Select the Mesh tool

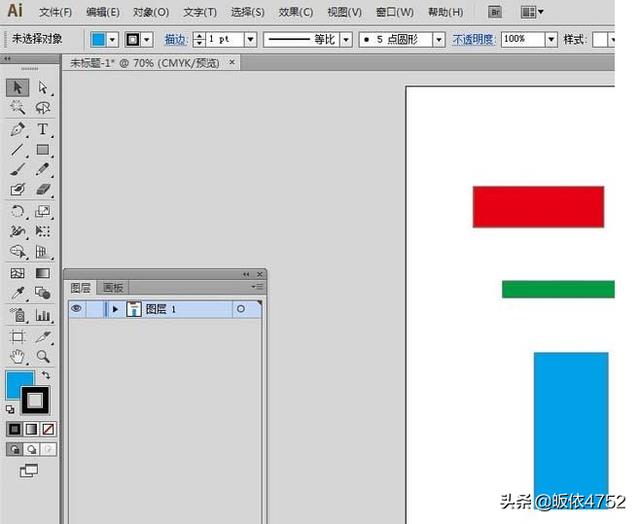click(x=17, y=273)
